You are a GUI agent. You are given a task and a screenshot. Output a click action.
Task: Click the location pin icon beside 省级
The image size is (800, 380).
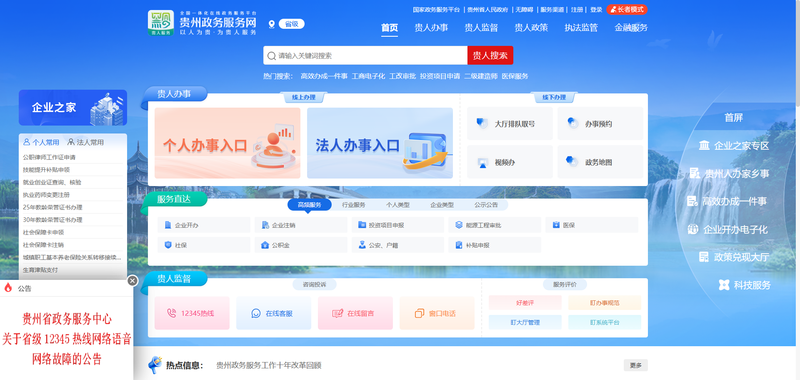[x=271, y=24]
